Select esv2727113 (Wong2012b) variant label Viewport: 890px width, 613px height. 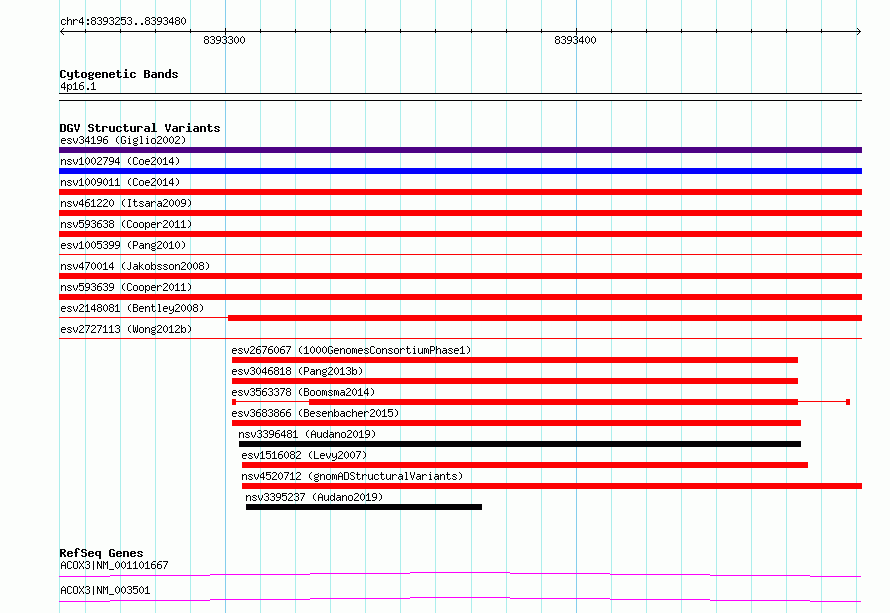[x=126, y=329]
